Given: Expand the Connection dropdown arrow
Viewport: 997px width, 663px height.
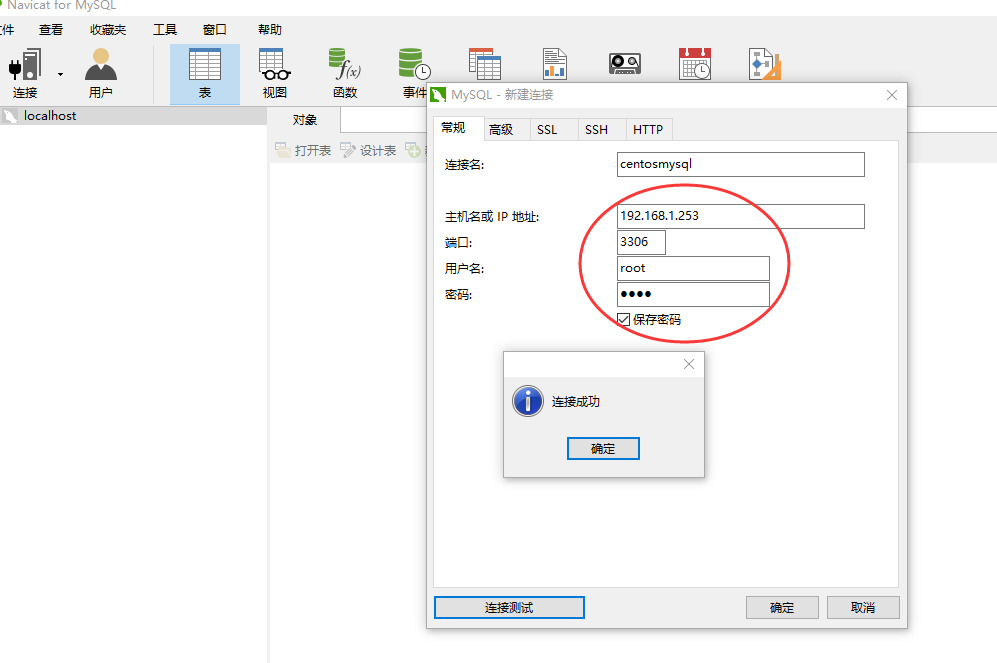Looking at the screenshot, I should (60, 74).
